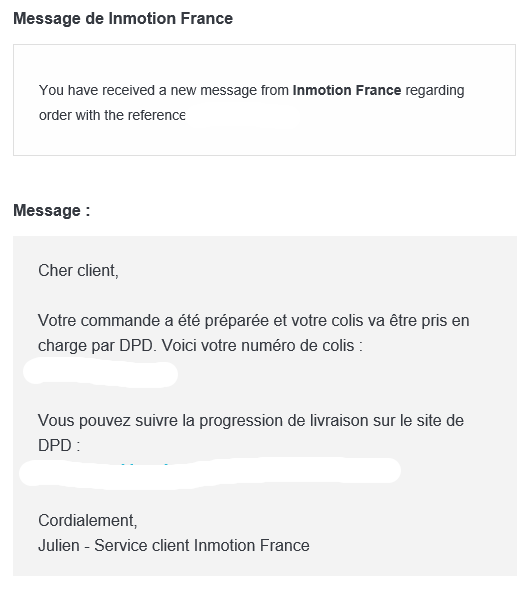The image size is (529, 589).
Task: Click the "Cordialement," closing line
Action: (88, 521)
